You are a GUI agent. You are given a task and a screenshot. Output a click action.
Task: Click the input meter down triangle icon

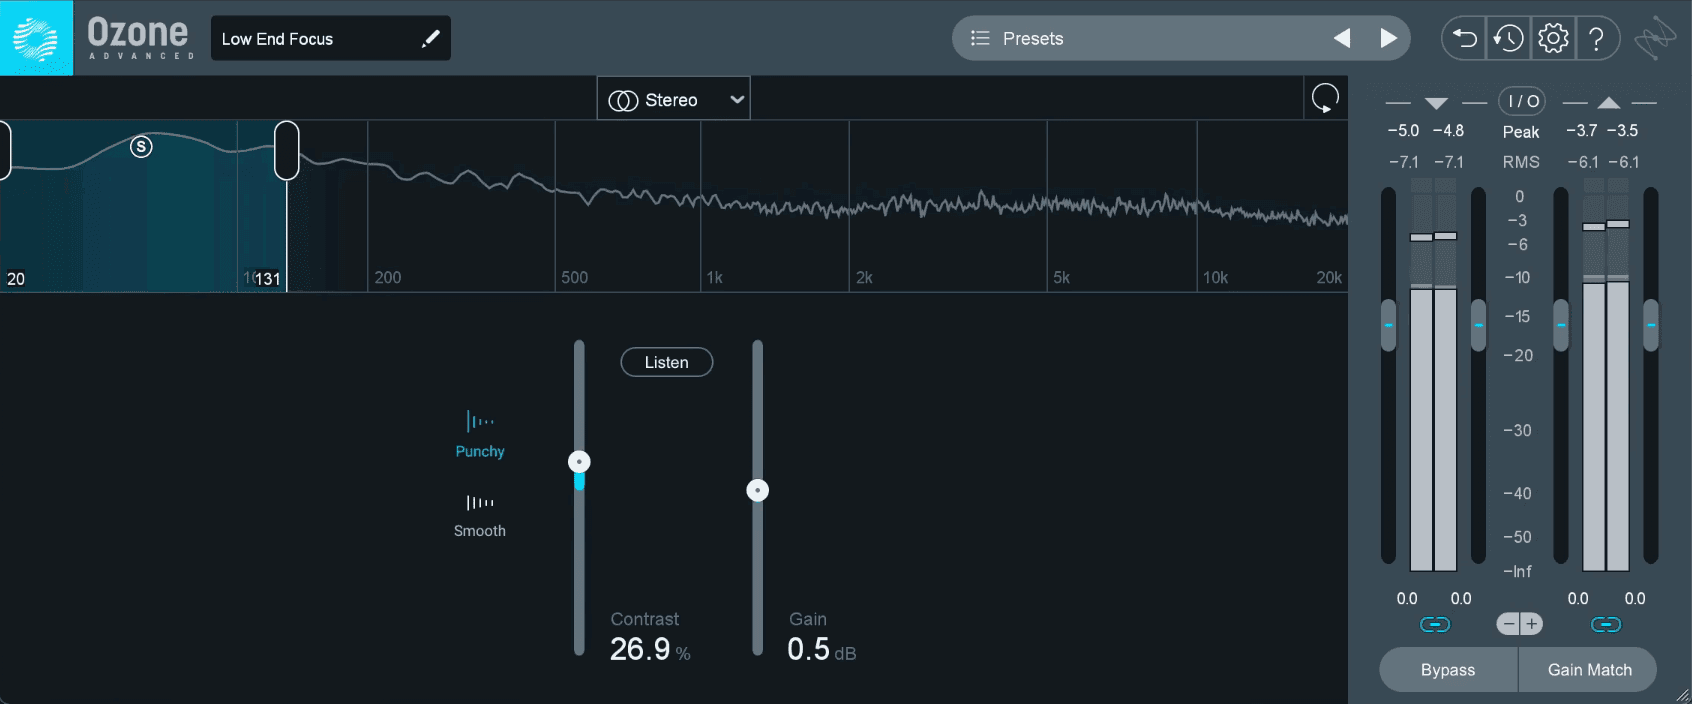pos(1436,103)
